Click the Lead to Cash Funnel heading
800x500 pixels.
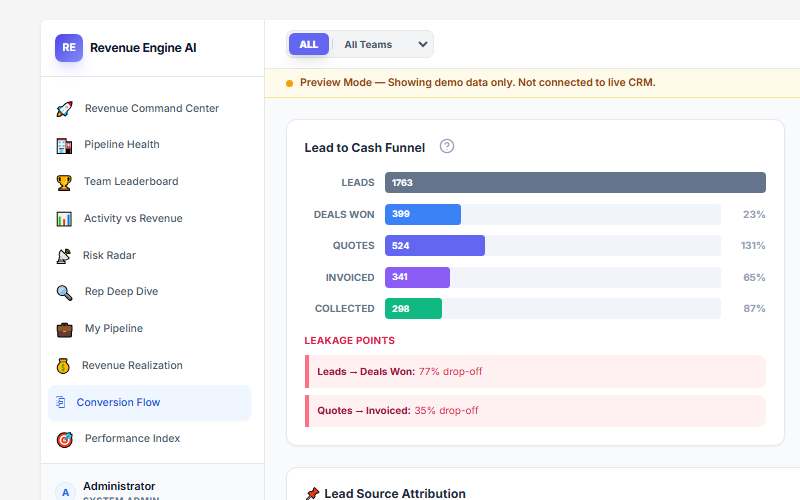(365, 147)
